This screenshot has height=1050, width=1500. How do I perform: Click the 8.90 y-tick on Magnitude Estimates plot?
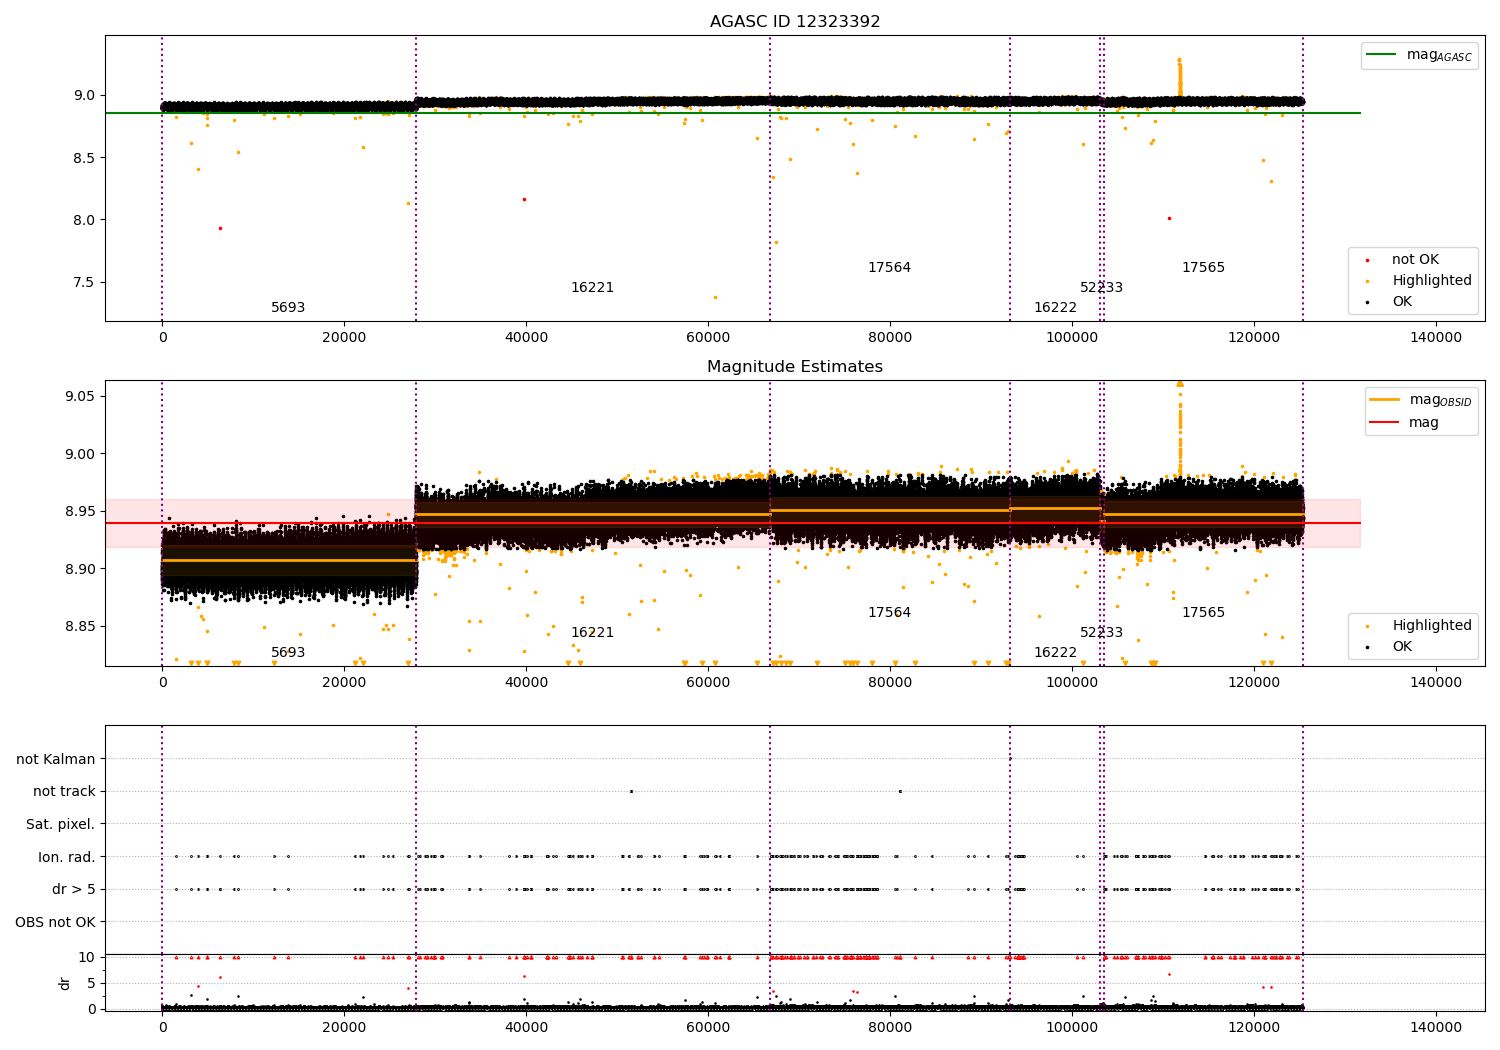coord(80,569)
